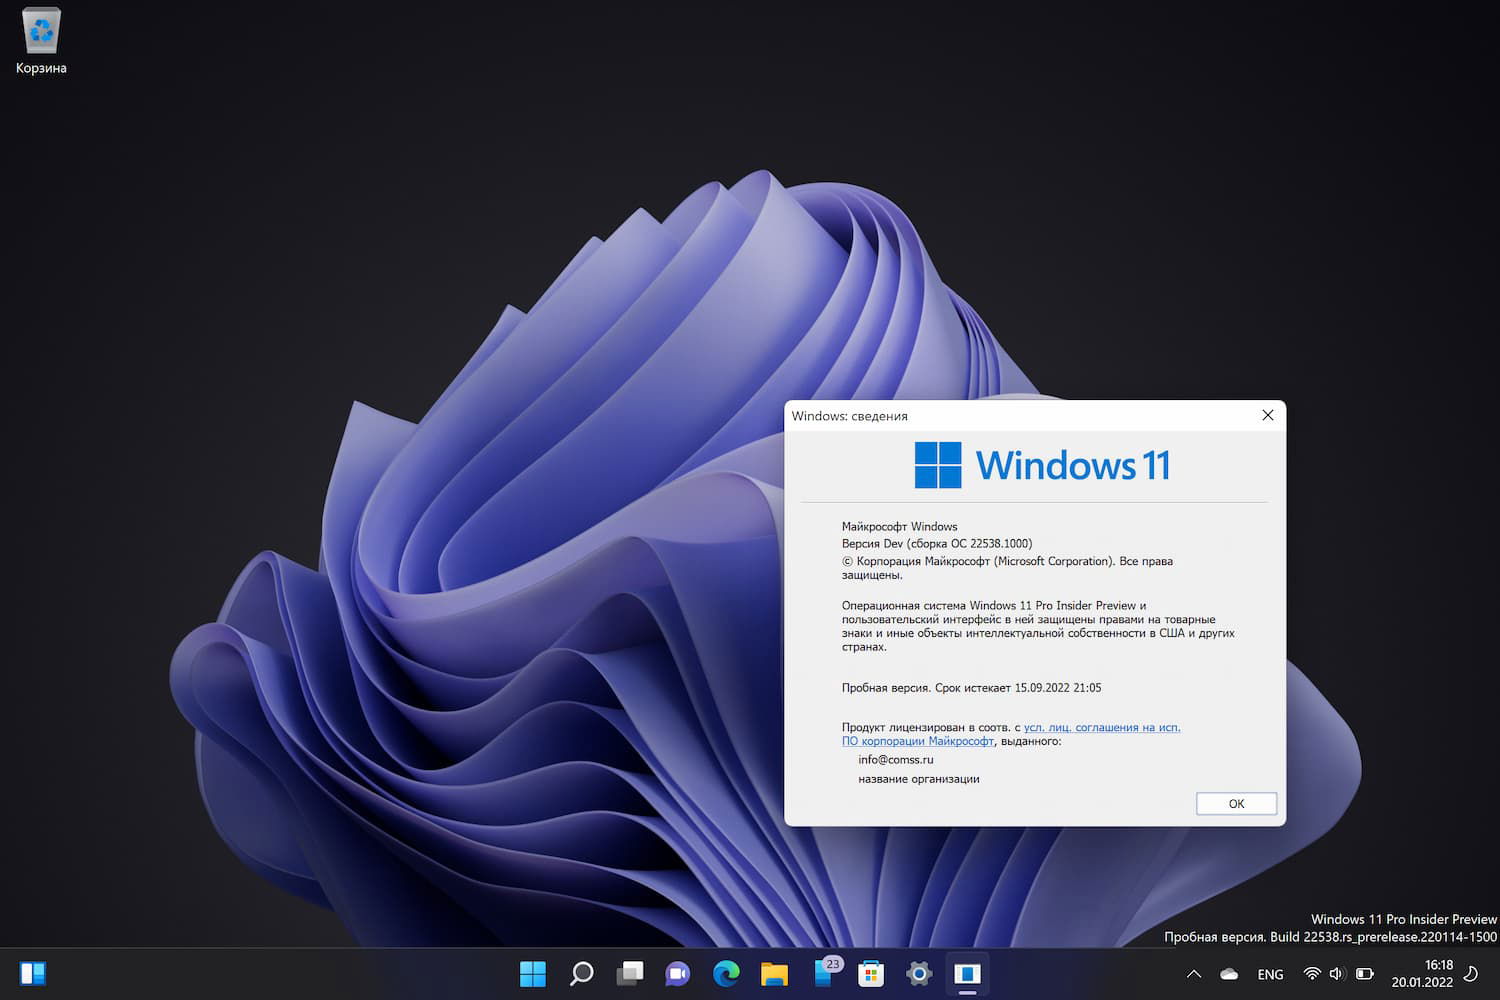Click the 'Майкрософт Windows' text line
Viewport: 1500px width, 1000px height.
coord(899,526)
